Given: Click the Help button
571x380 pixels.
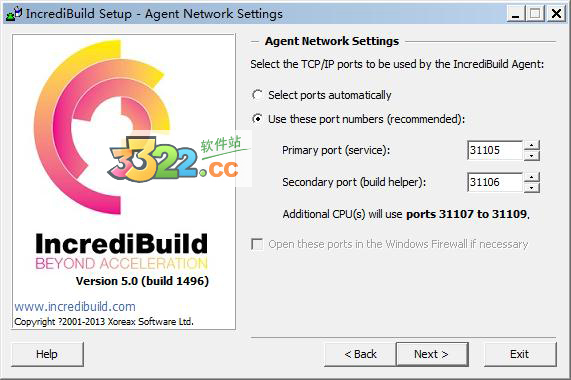Looking at the screenshot, I should (x=47, y=354).
